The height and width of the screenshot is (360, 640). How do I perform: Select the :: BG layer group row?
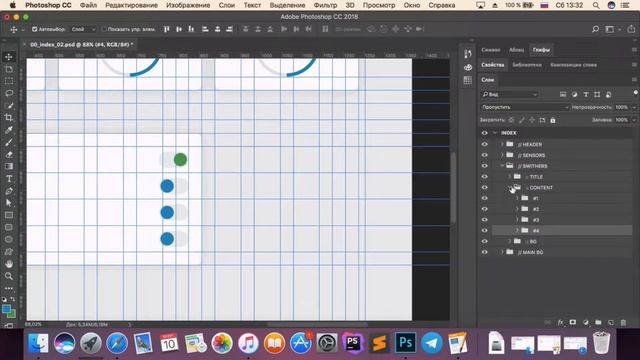562,241
